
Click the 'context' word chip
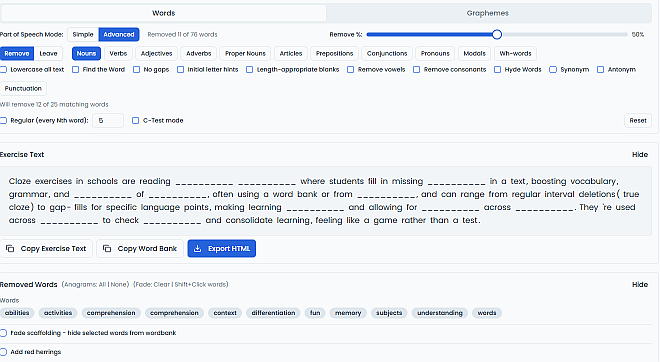point(225,313)
